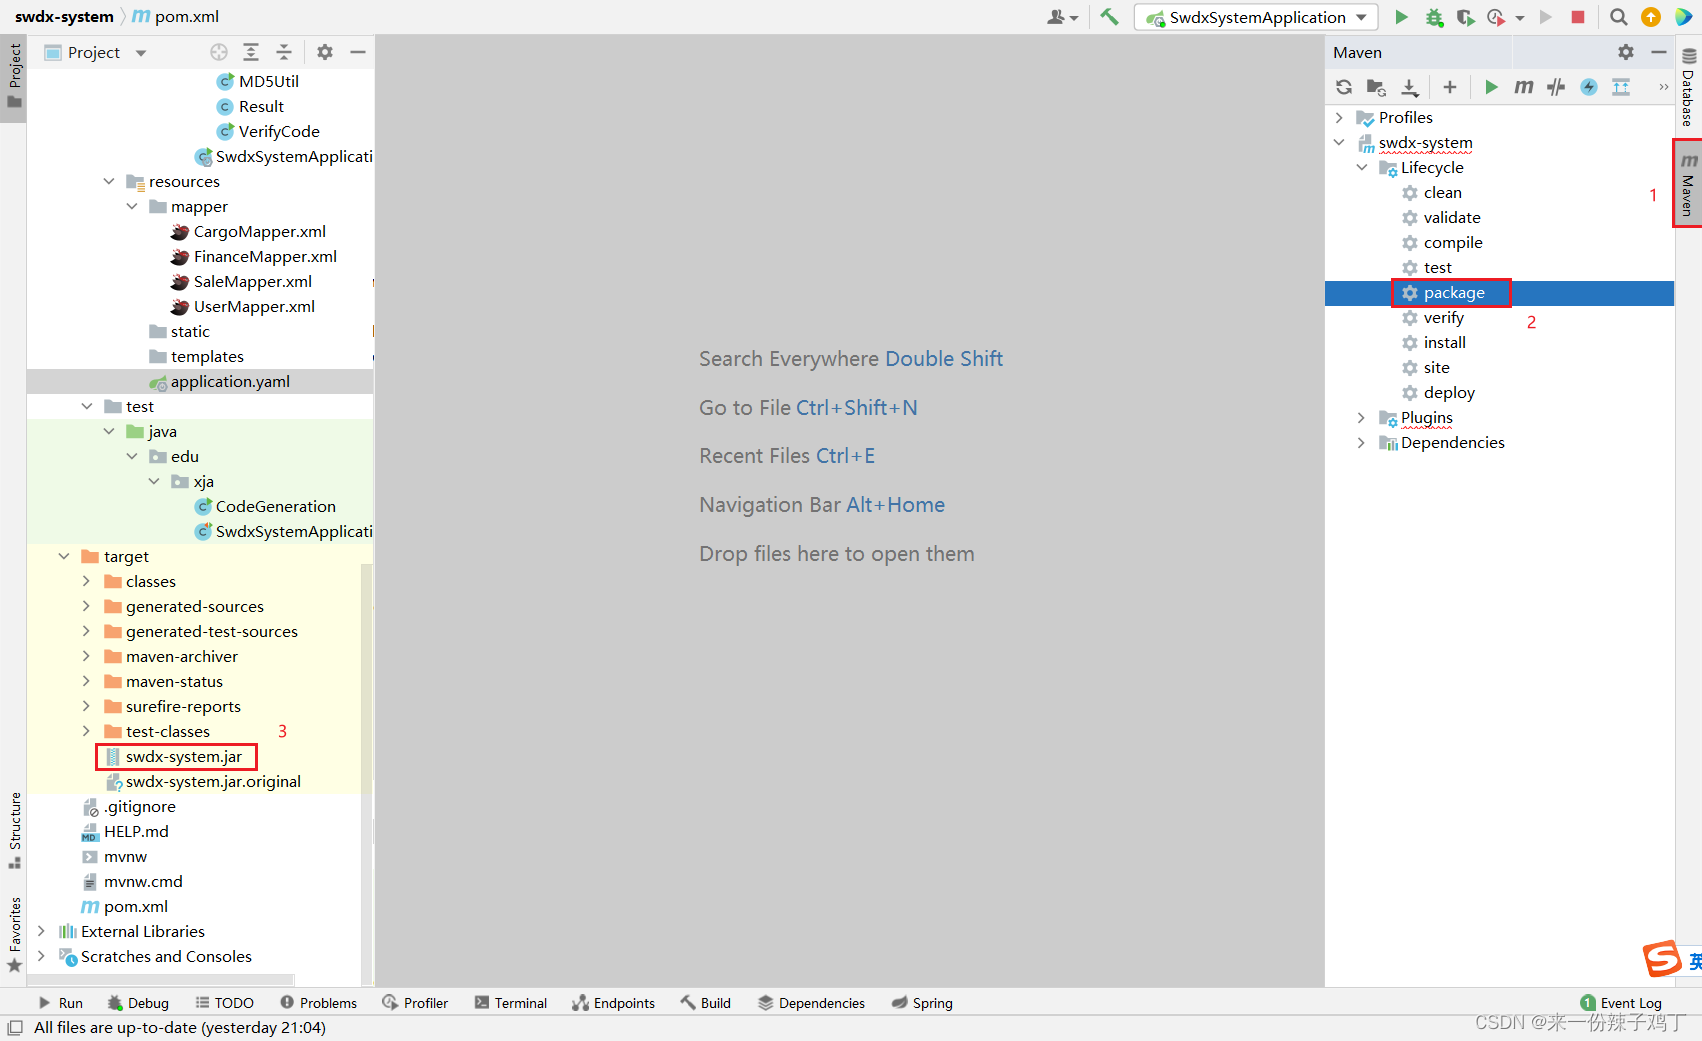Download sources in the Maven panel
Viewport: 1702px width, 1041px height.
coord(1410,87)
